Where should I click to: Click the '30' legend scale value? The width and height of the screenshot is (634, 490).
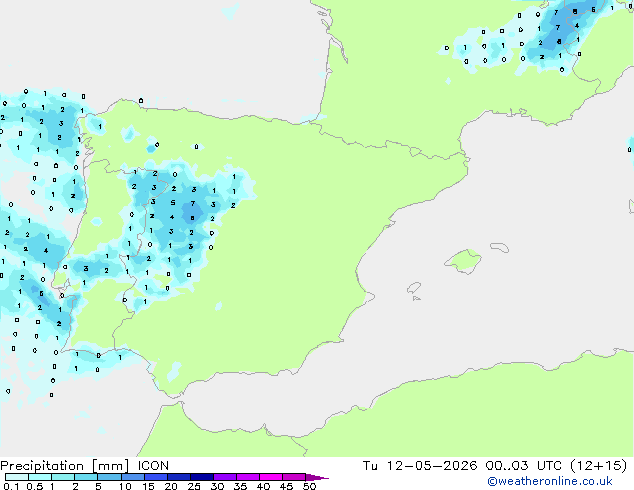[x=218, y=486]
